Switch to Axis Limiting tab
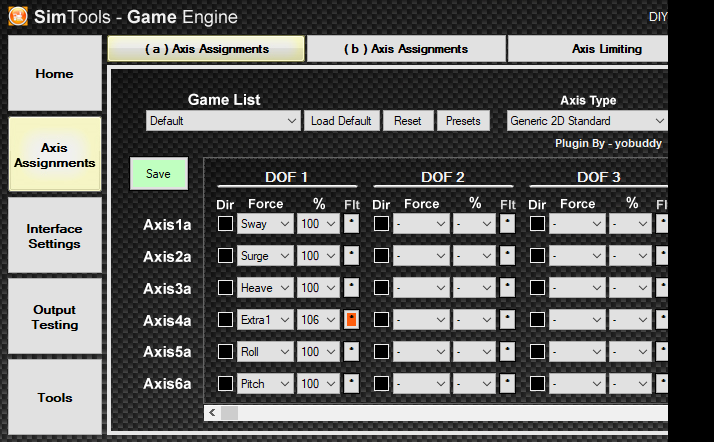 588,49
